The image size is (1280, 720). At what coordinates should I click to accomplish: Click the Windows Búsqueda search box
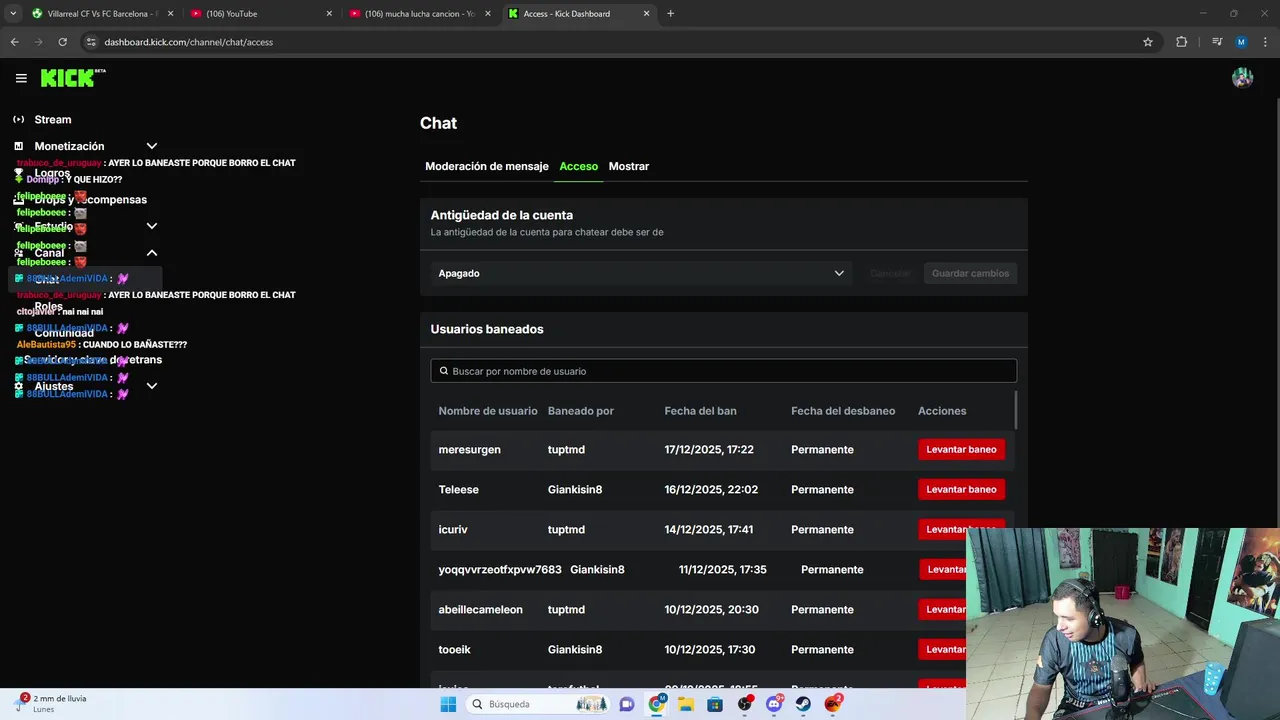(x=538, y=704)
